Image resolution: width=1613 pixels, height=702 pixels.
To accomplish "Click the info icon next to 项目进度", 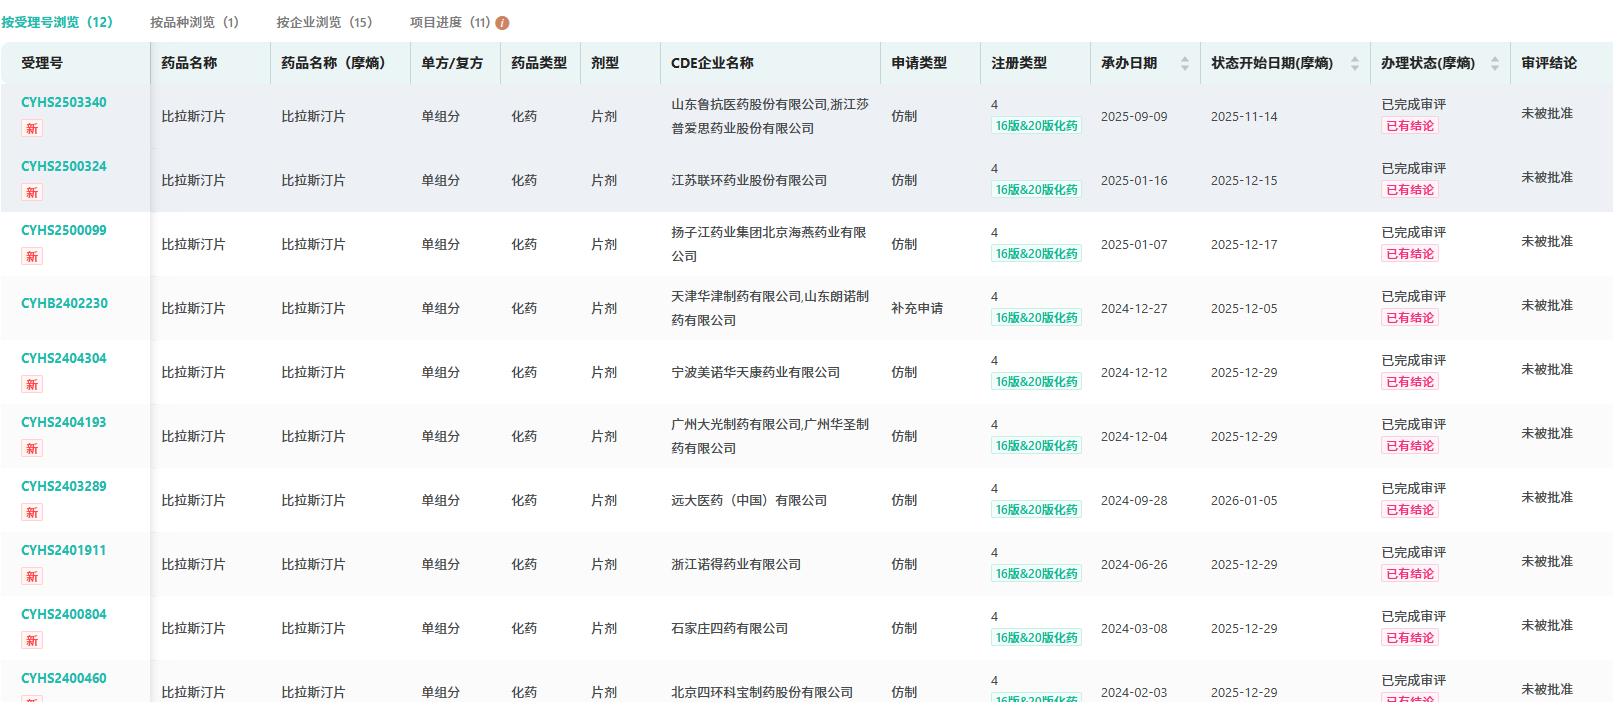I will [x=502, y=23].
